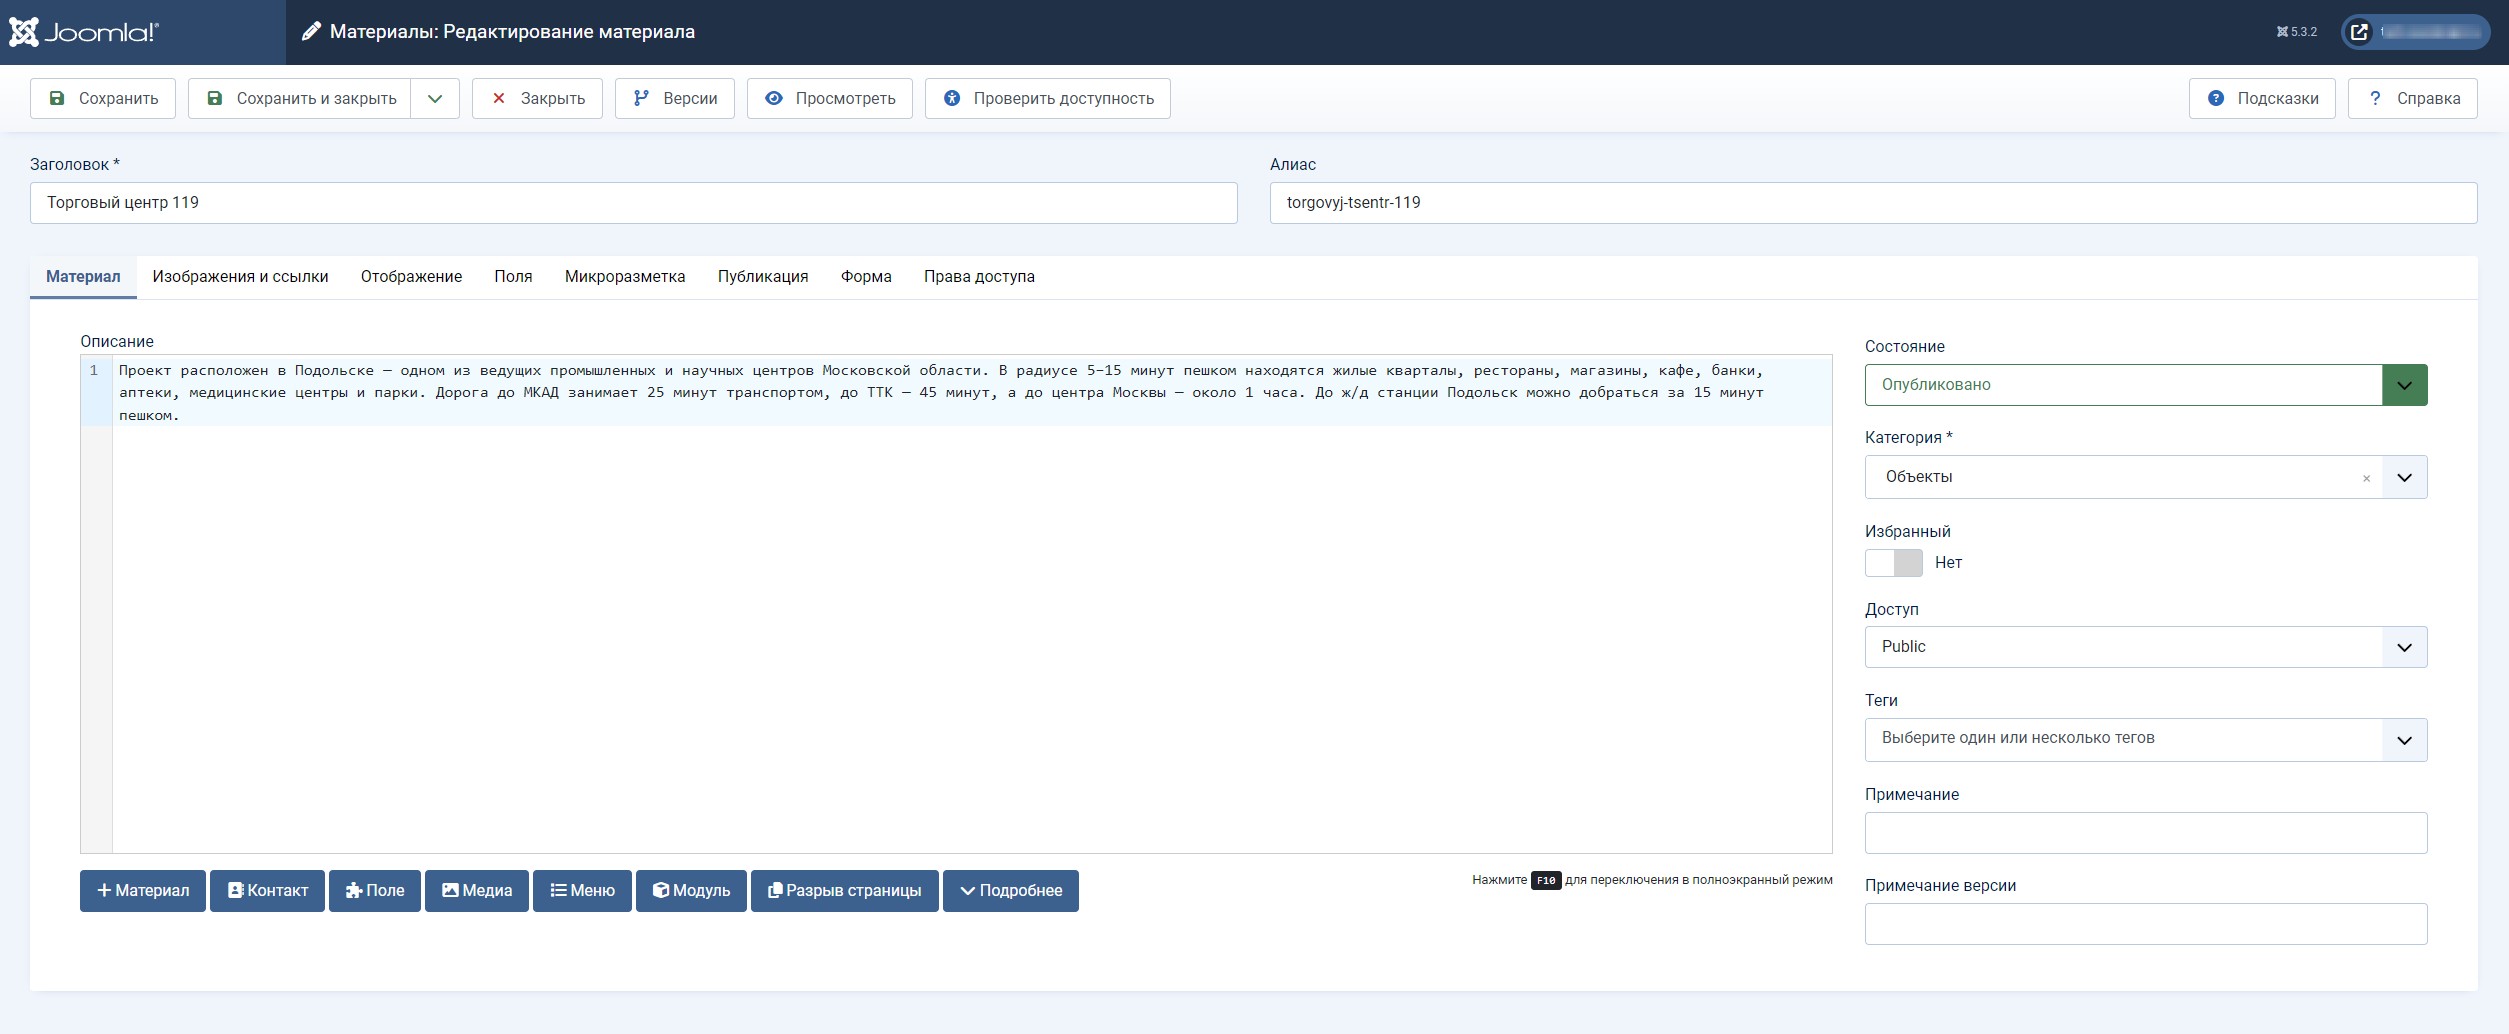Image resolution: width=2509 pixels, height=1034 pixels.
Task: Open the Help button at top right
Action: [2412, 98]
